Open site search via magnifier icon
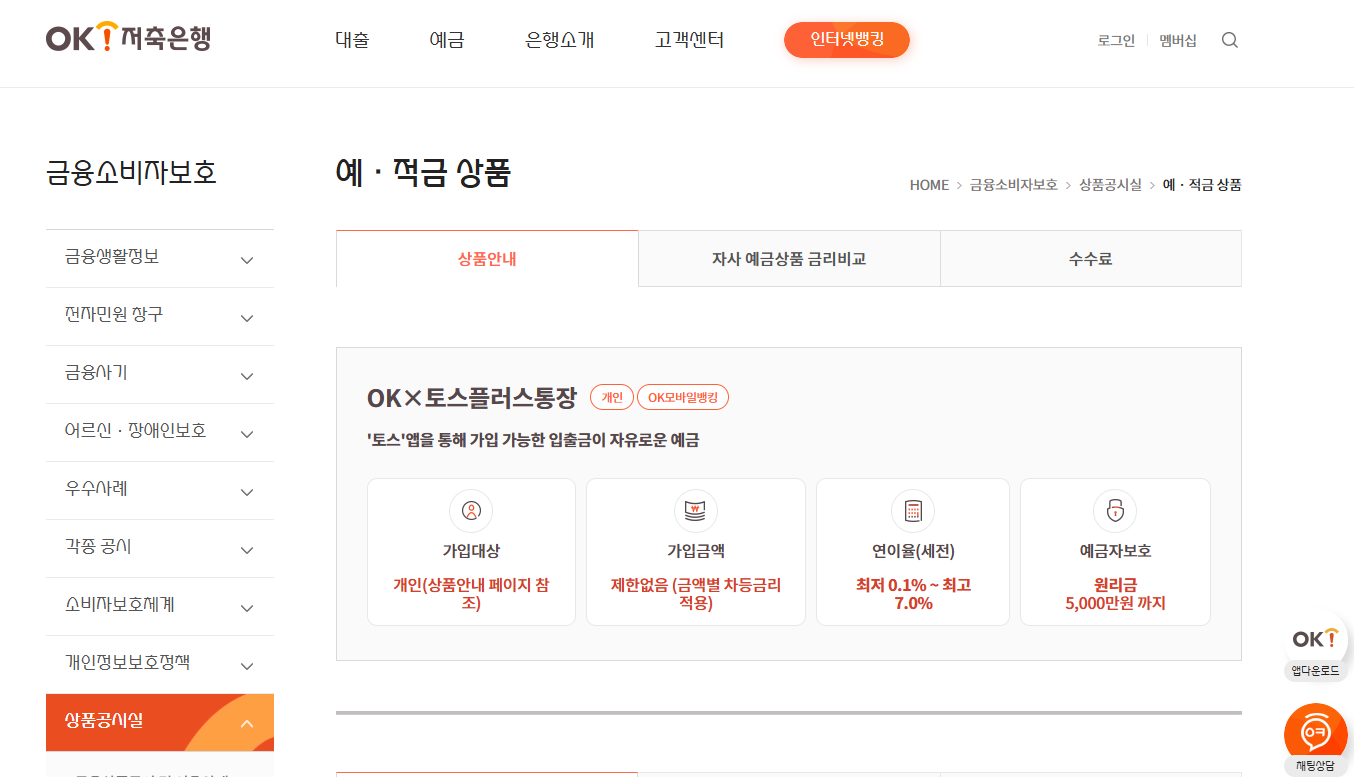Image resolution: width=1354 pixels, height=777 pixels. [1229, 40]
